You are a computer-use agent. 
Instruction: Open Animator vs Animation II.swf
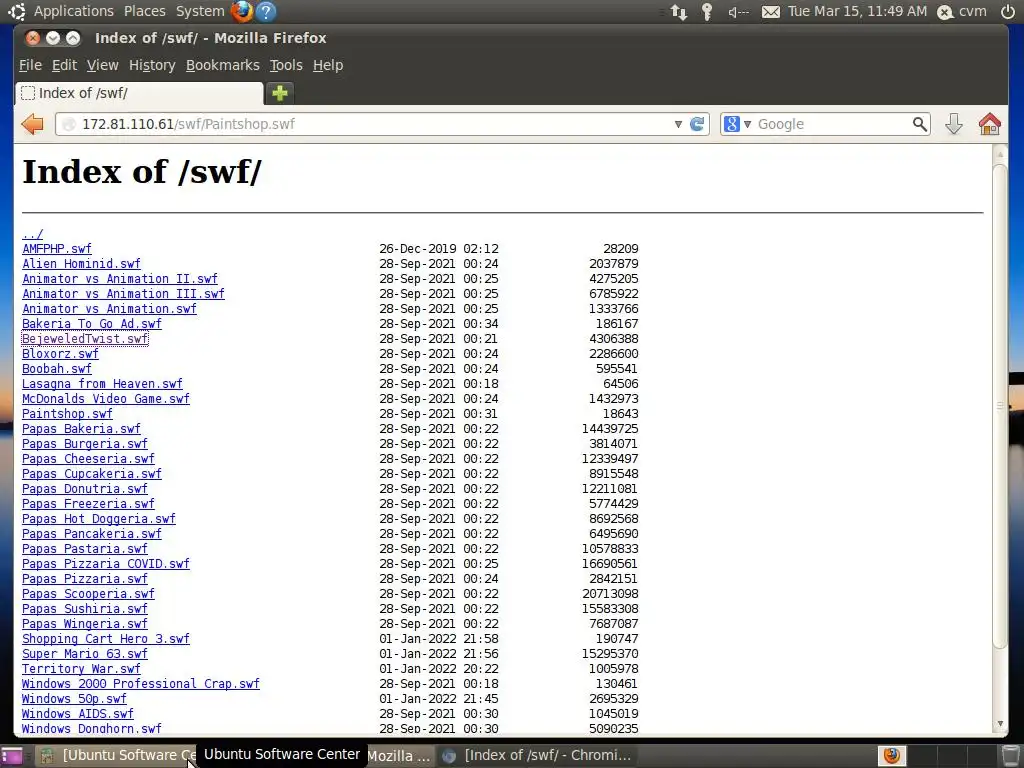120,279
